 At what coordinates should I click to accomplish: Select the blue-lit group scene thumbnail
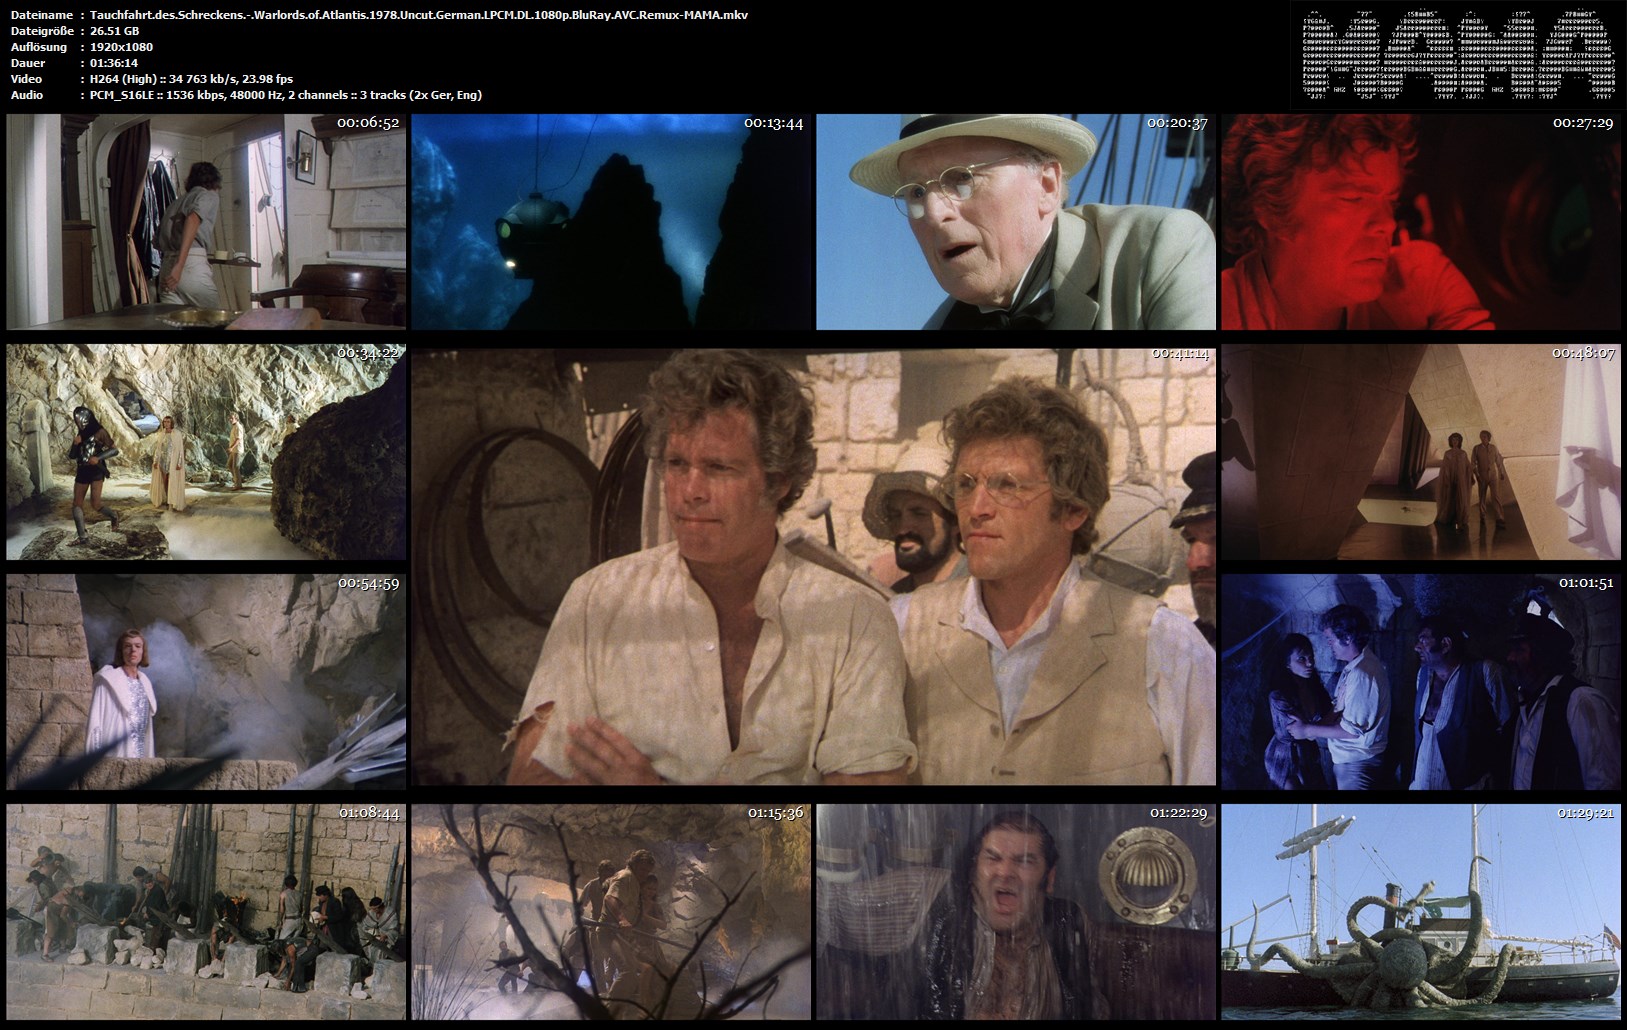(x=1421, y=682)
